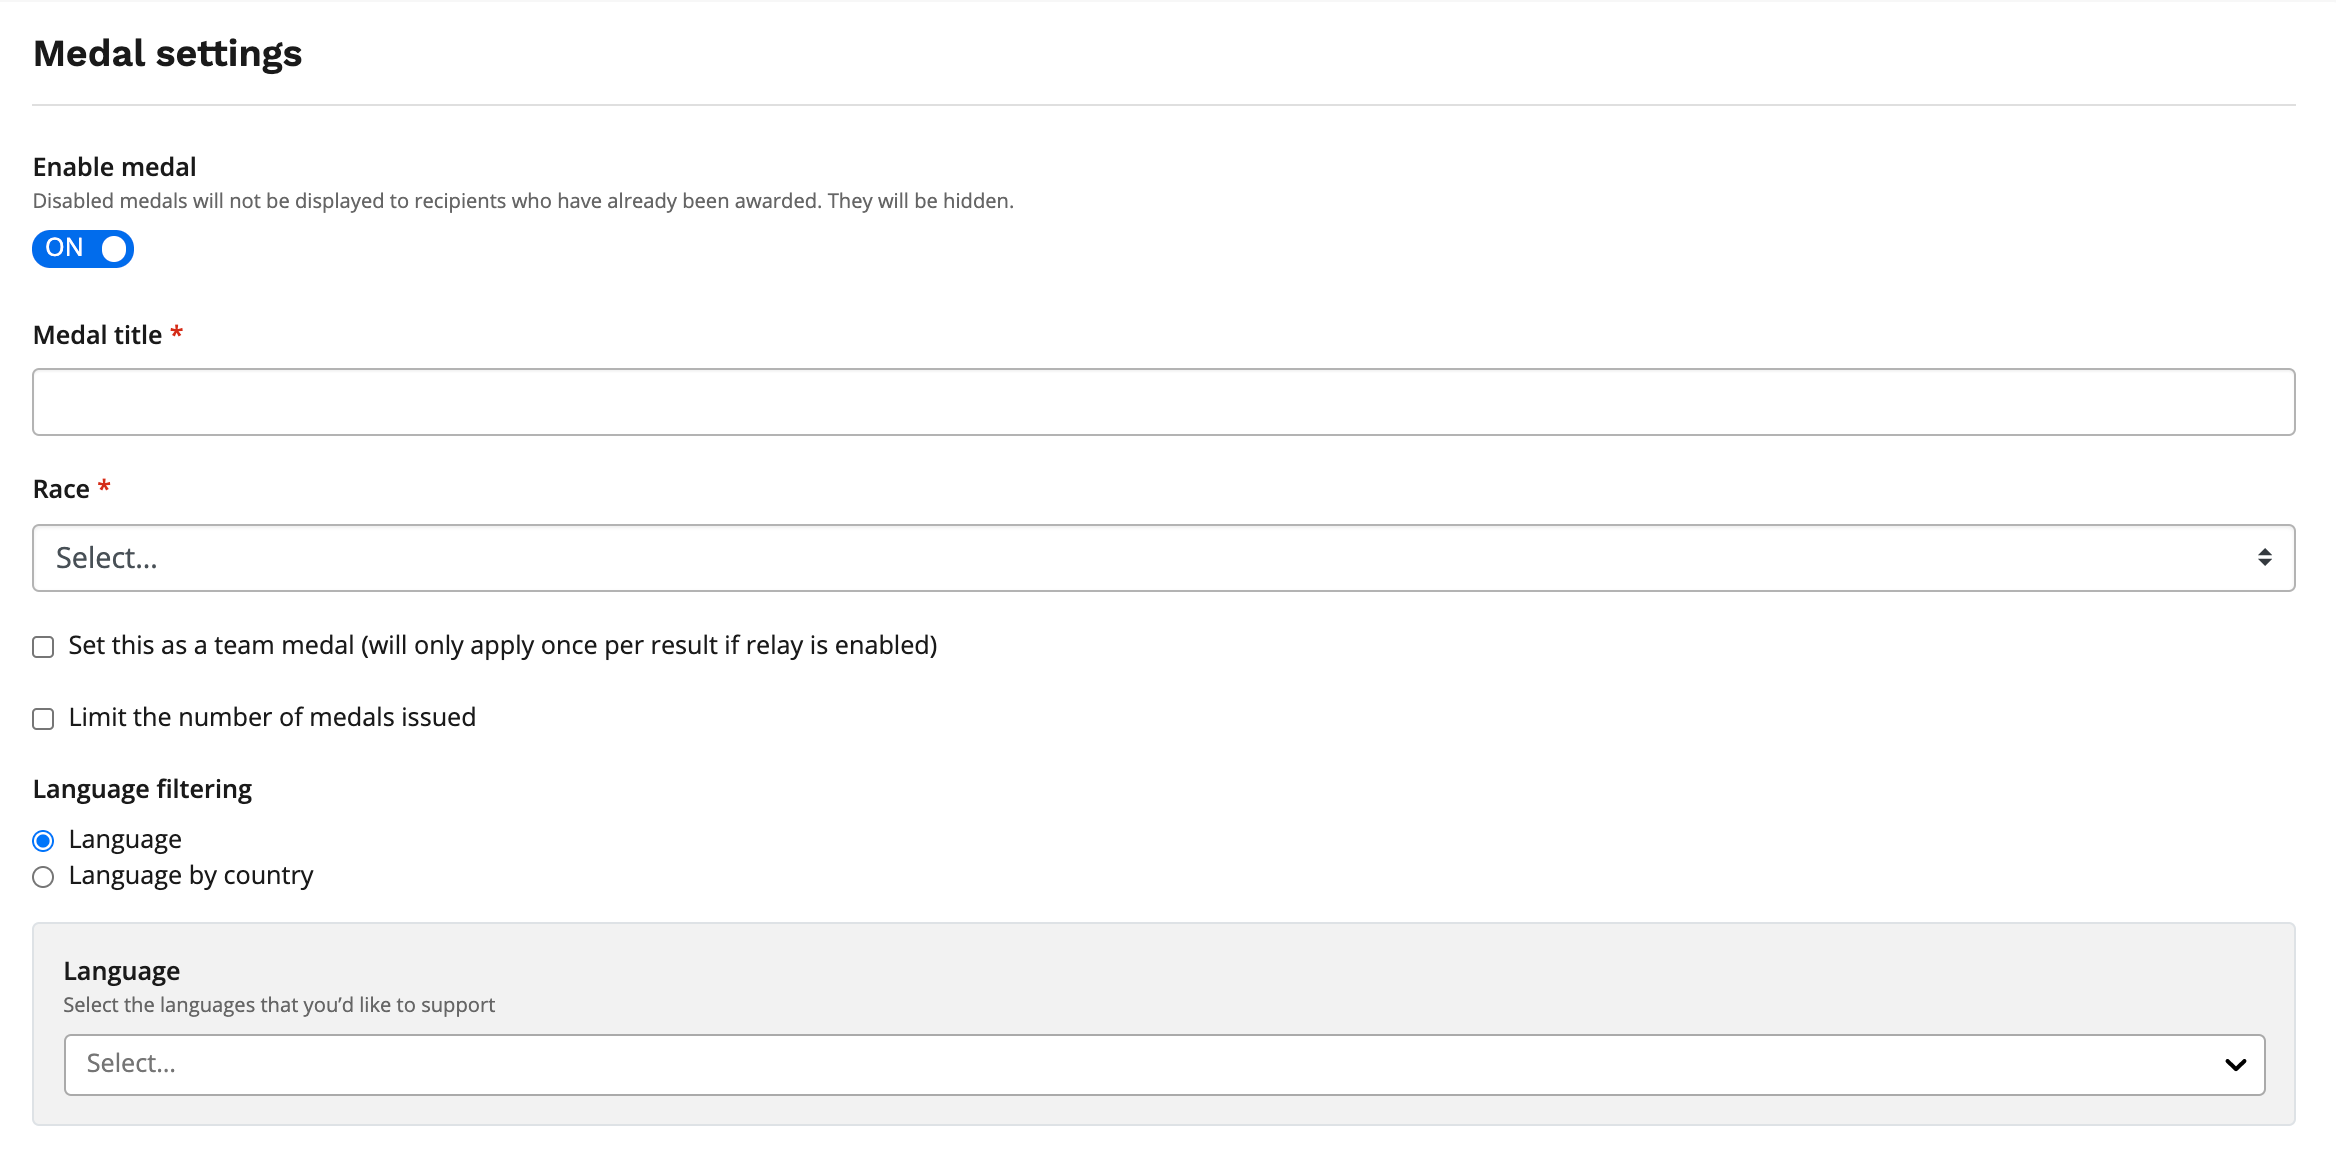Click the Limit medals issued label text

click(272, 717)
